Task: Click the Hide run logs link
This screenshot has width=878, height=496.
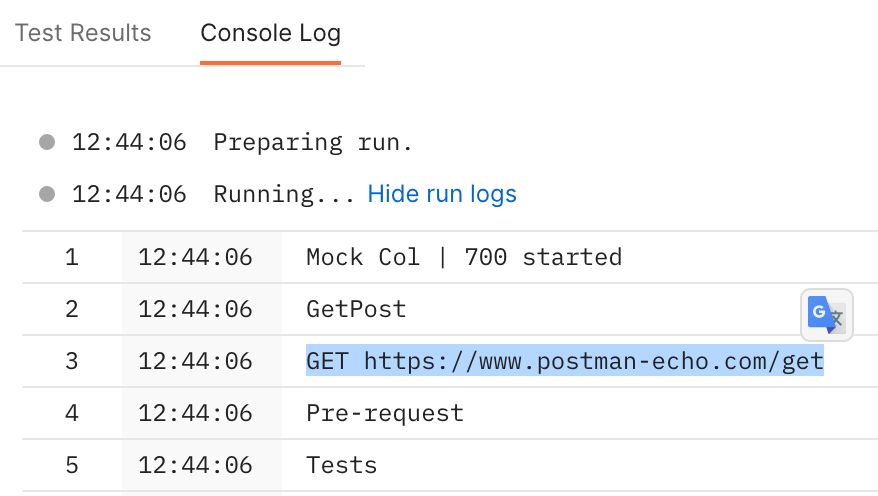Action: coord(442,194)
